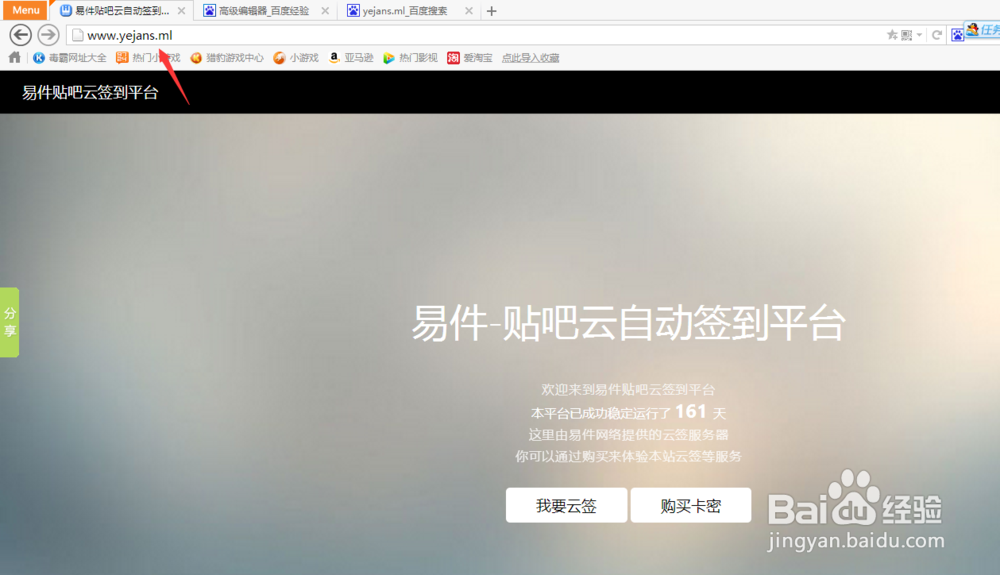Viewport: 1000px width, 575px height.
Task: Open the 爱淘宝 bookmark
Action: pos(470,57)
